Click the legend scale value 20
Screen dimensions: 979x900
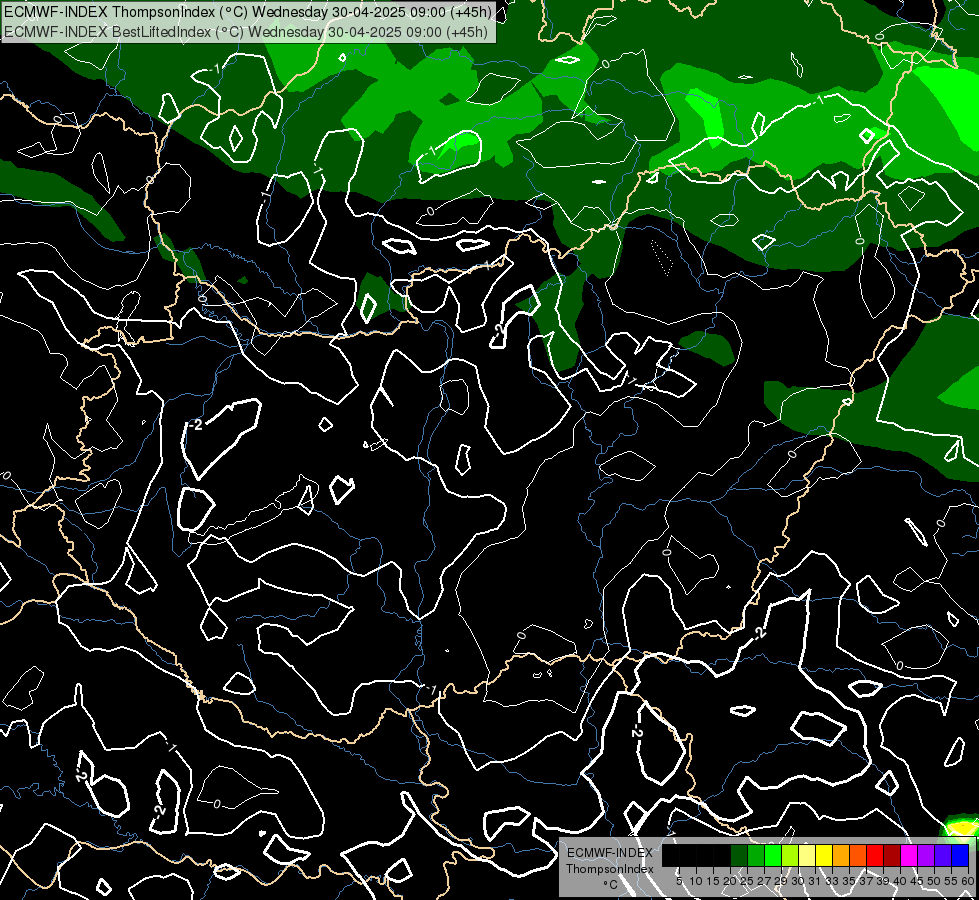coord(731,881)
